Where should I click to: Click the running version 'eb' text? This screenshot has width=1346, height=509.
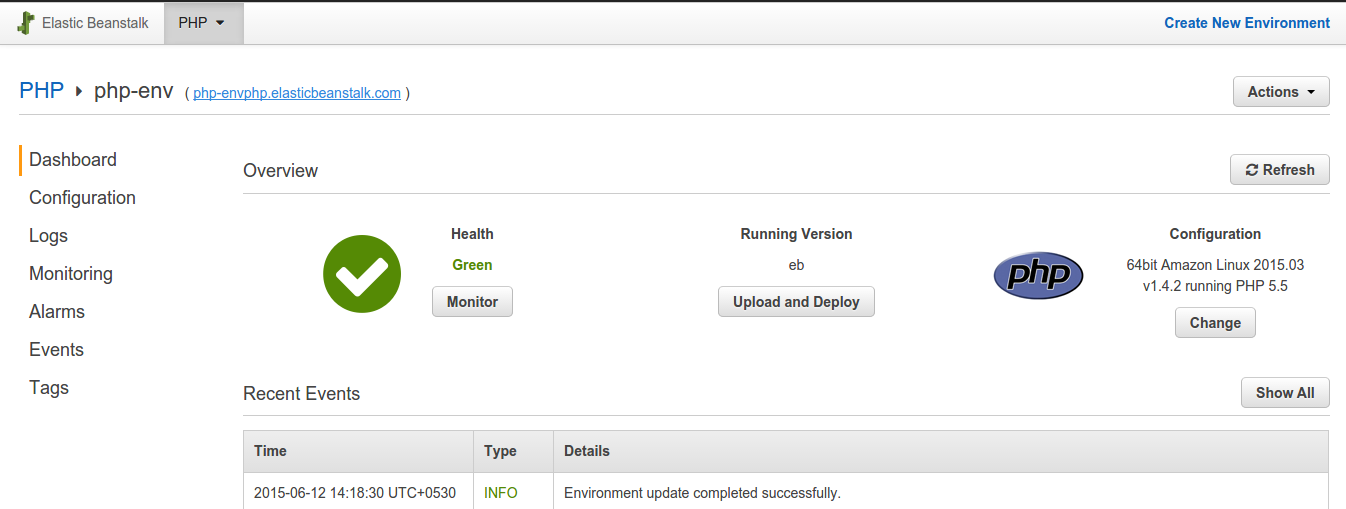(796, 265)
